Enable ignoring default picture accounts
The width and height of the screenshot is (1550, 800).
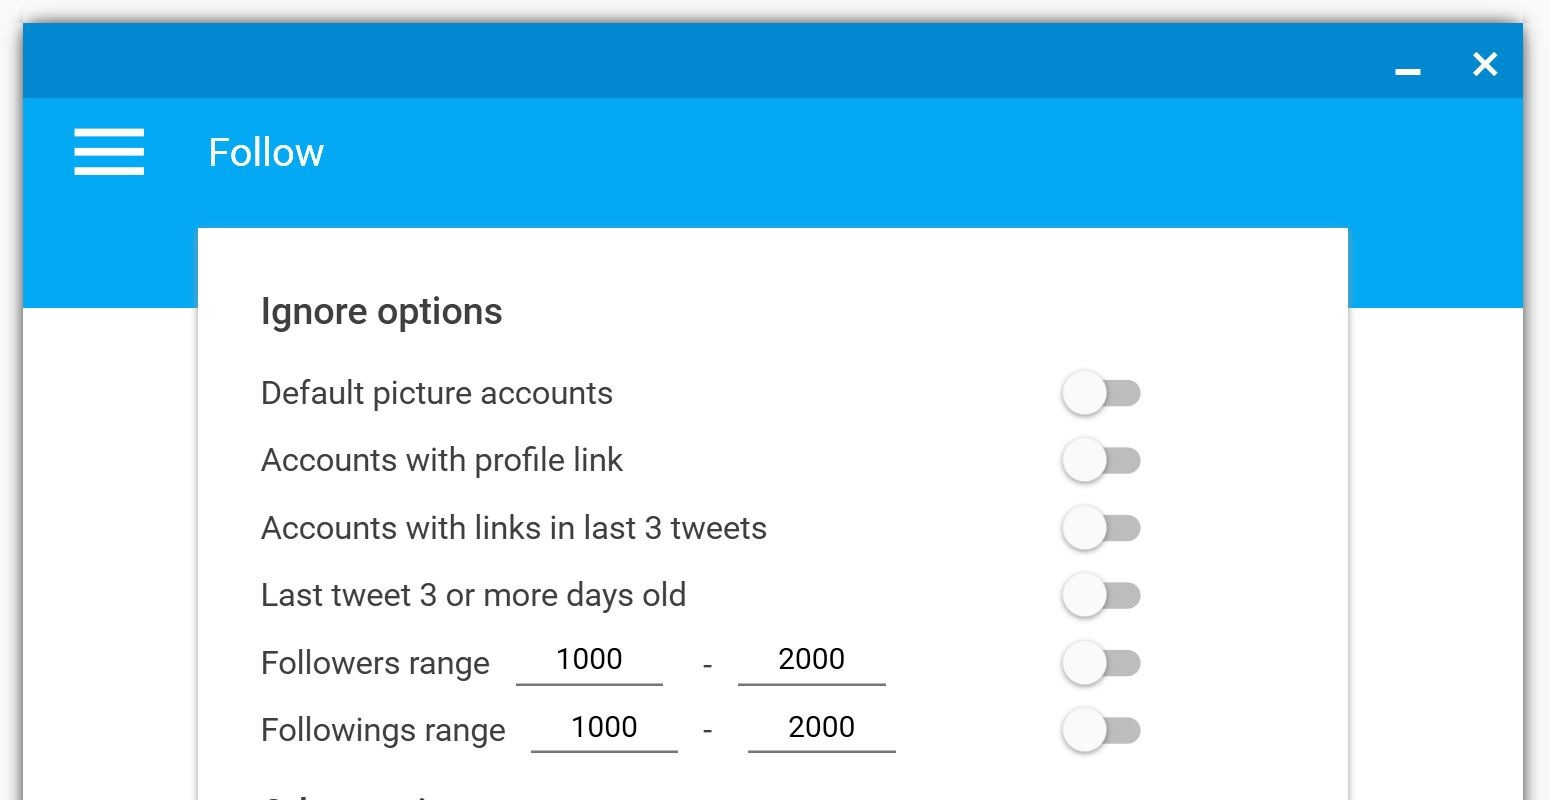[1101, 393]
